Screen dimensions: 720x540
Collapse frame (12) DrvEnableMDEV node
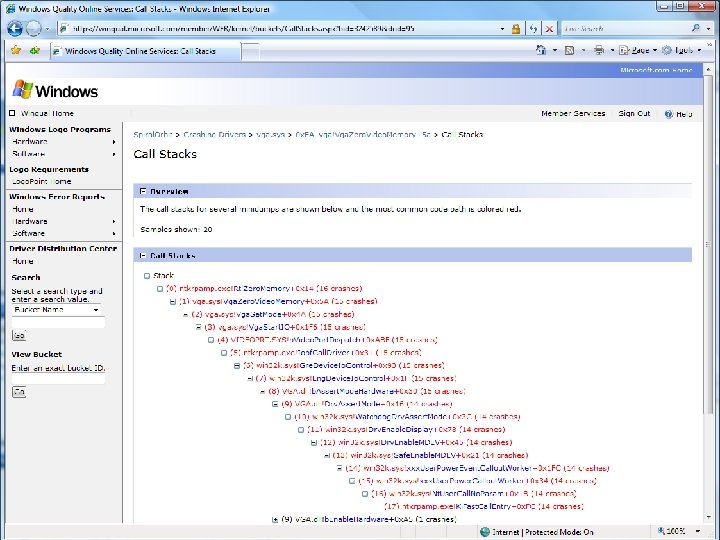314,443
